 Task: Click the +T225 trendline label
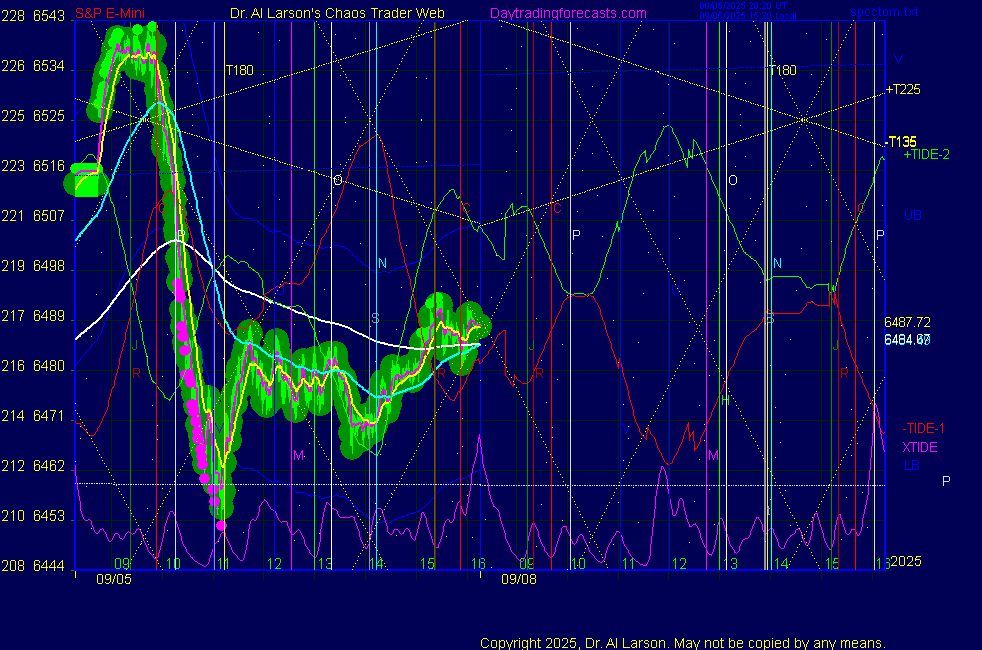coord(903,90)
